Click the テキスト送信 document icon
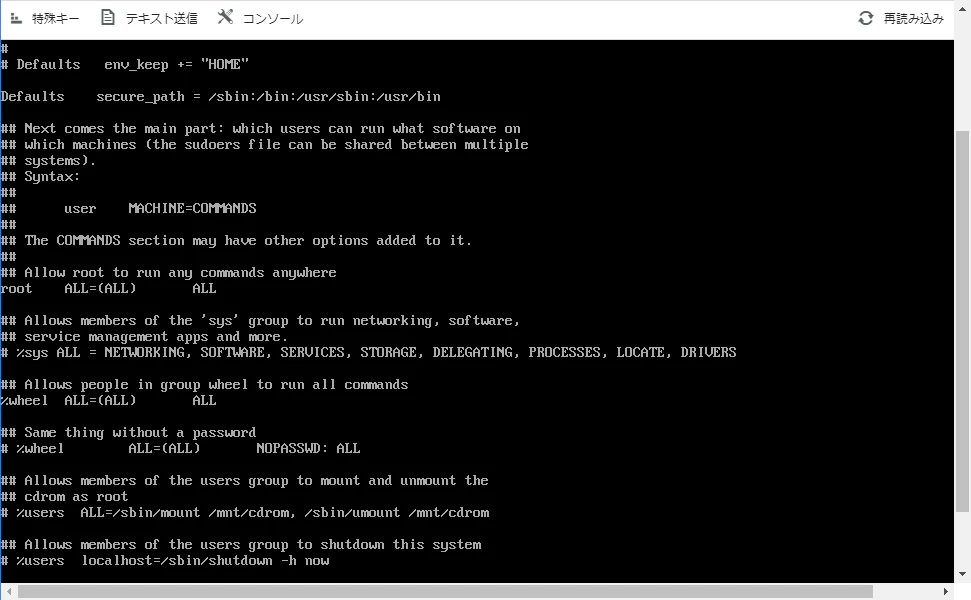This screenshot has width=971, height=600. click(x=108, y=17)
